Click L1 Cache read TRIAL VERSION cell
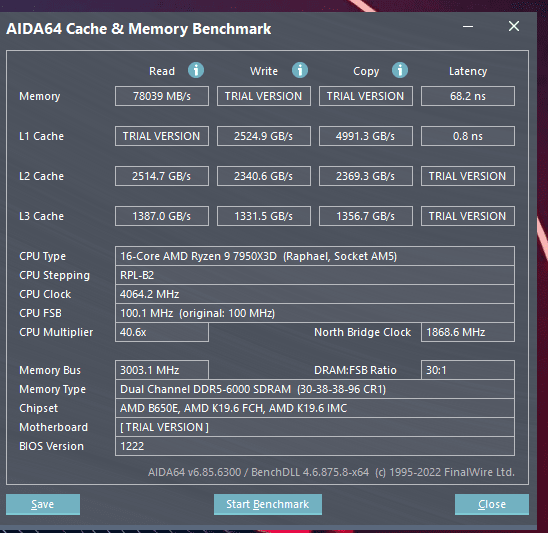The width and height of the screenshot is (548, 533). pos(162,136)
